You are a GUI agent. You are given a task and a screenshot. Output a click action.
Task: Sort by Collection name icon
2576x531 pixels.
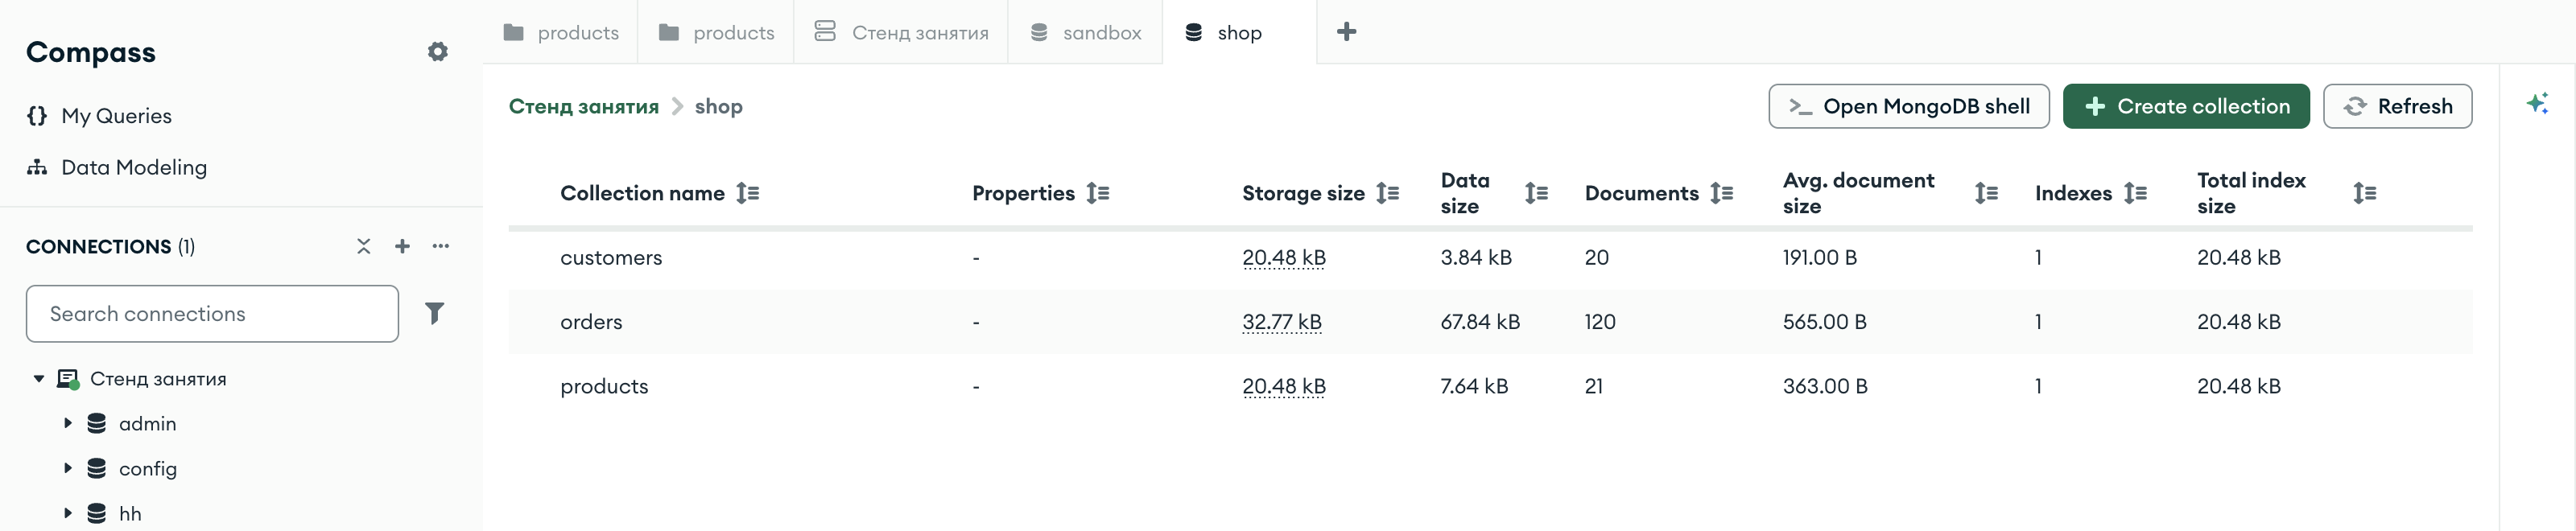pos(748,193)
